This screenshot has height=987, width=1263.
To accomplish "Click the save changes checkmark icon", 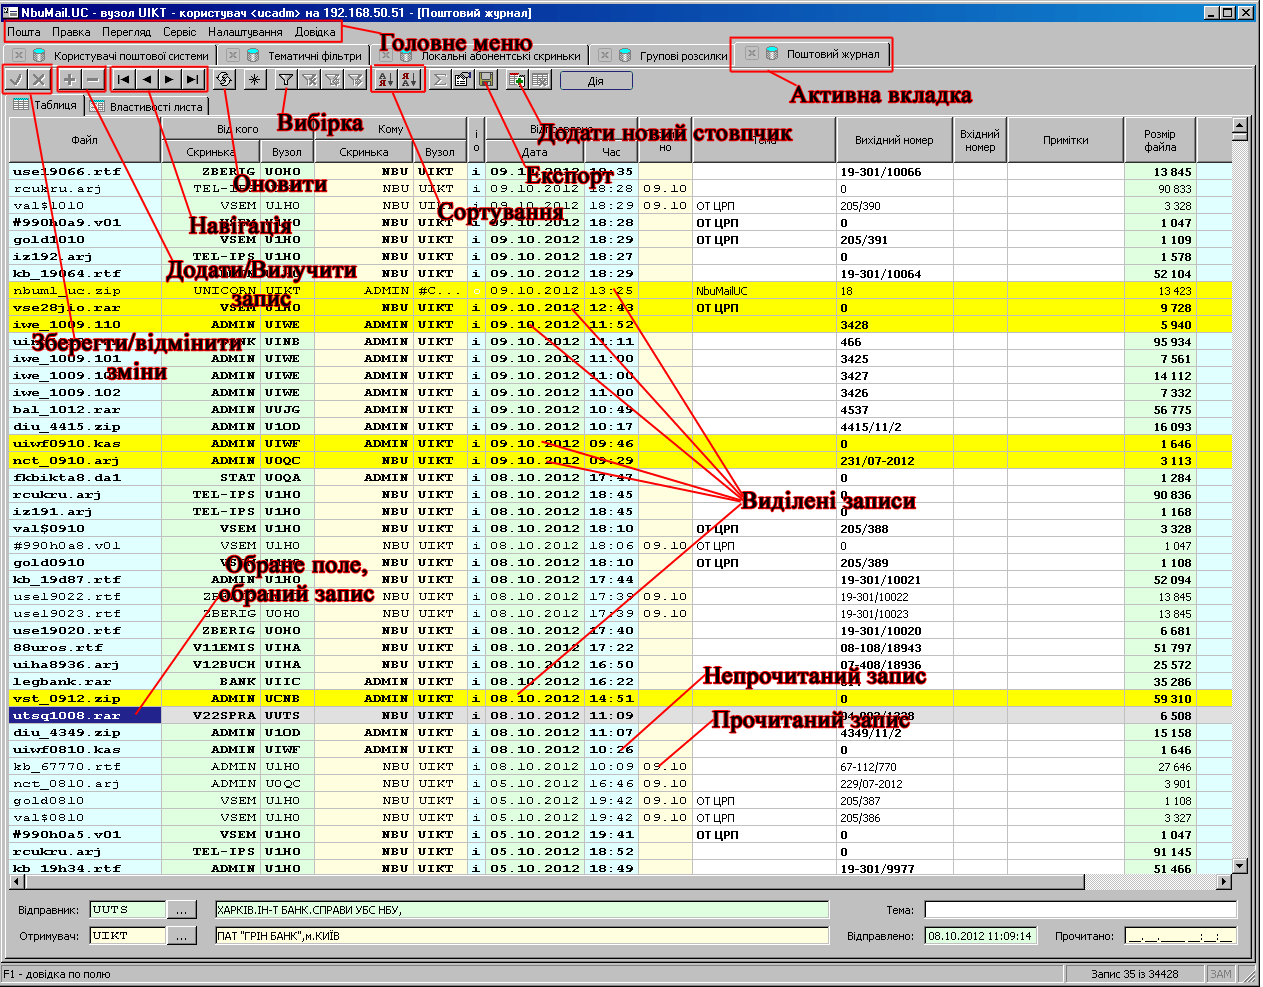I will tap(16, 79).
